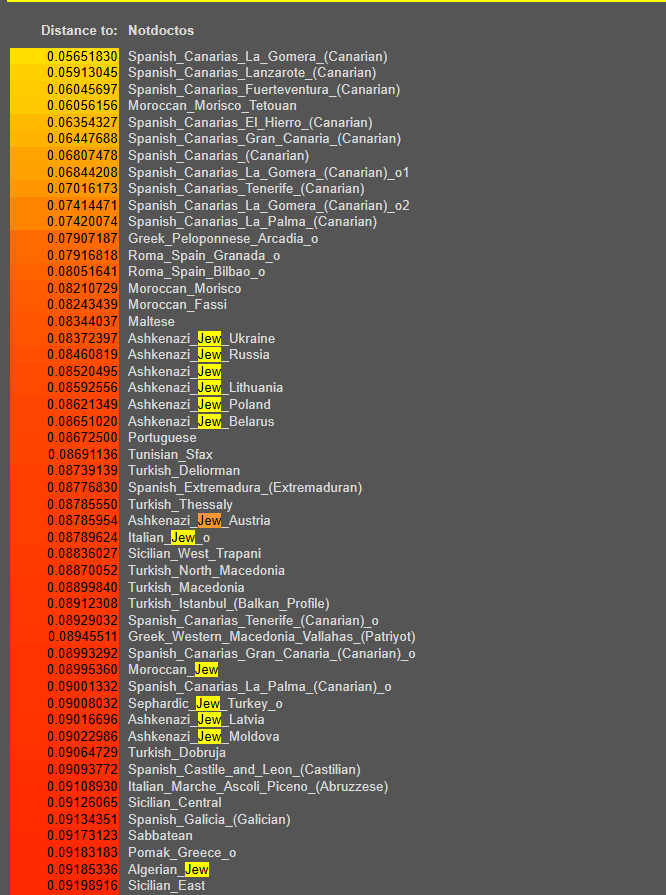Select the Distance to: header label
666x895 pixels.
click(79, 30)
